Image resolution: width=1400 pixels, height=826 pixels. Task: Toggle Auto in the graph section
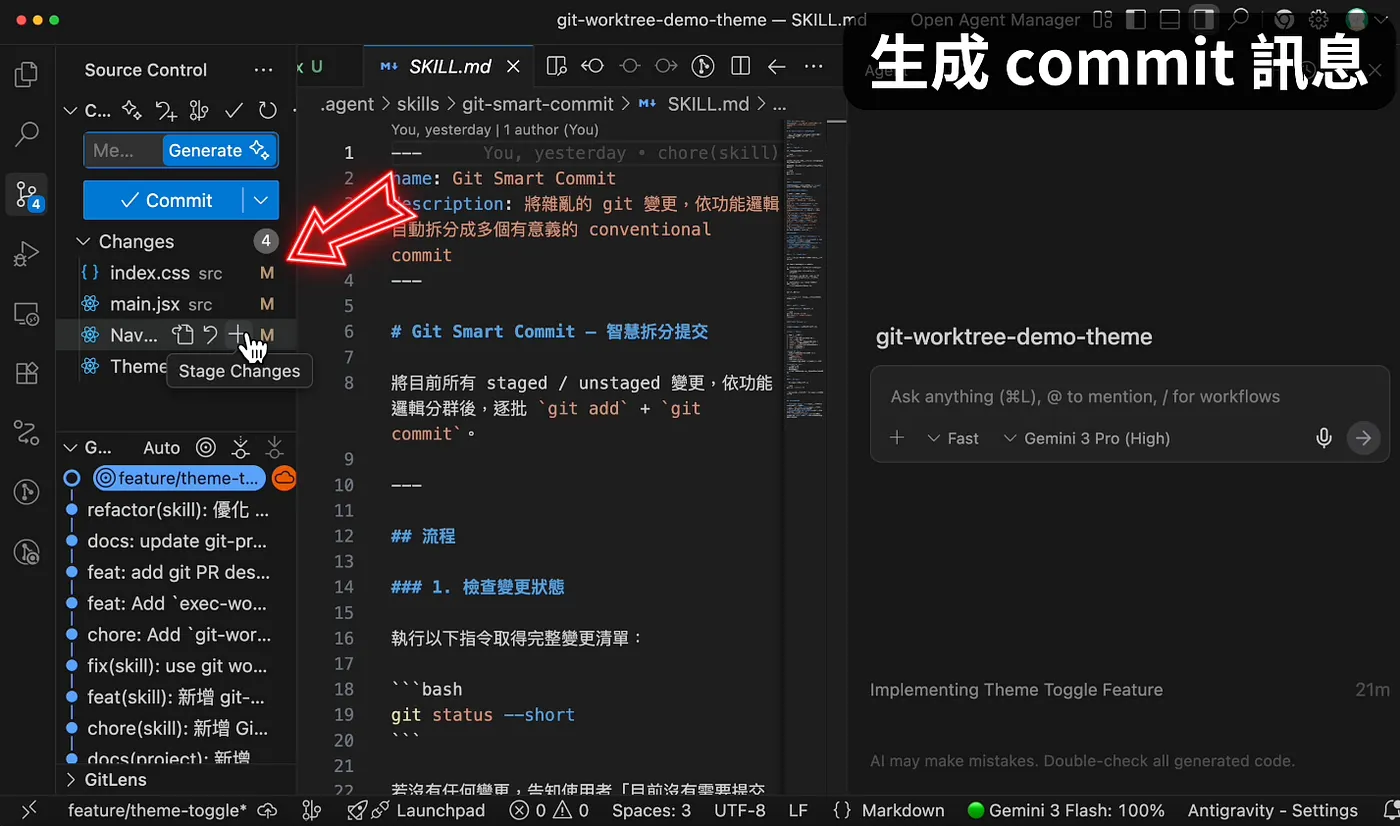161,448
